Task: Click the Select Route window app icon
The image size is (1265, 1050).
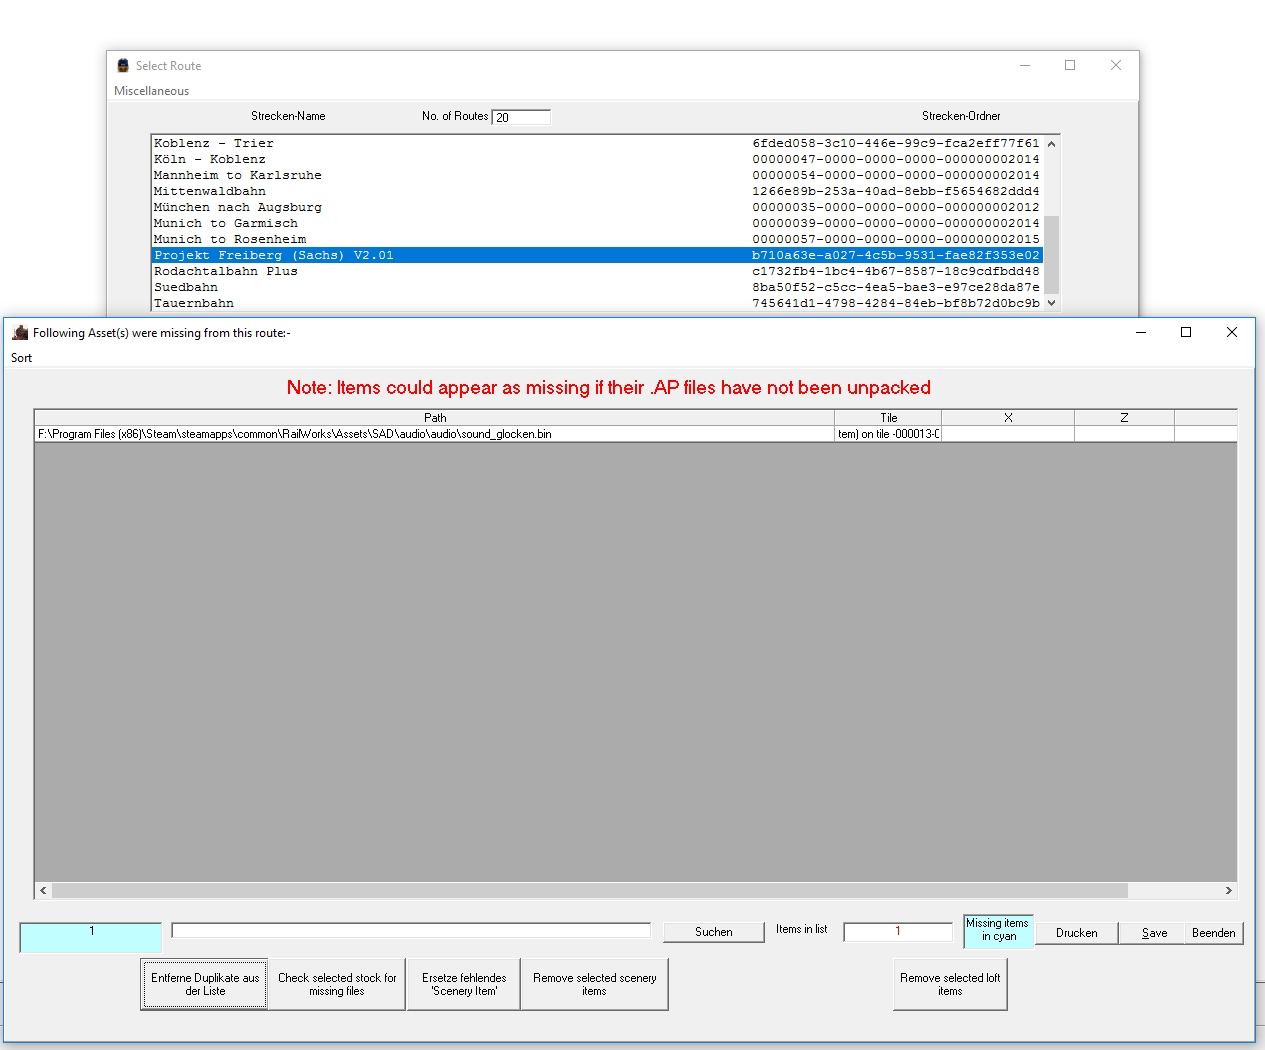Action: click(x=123, y=65)
